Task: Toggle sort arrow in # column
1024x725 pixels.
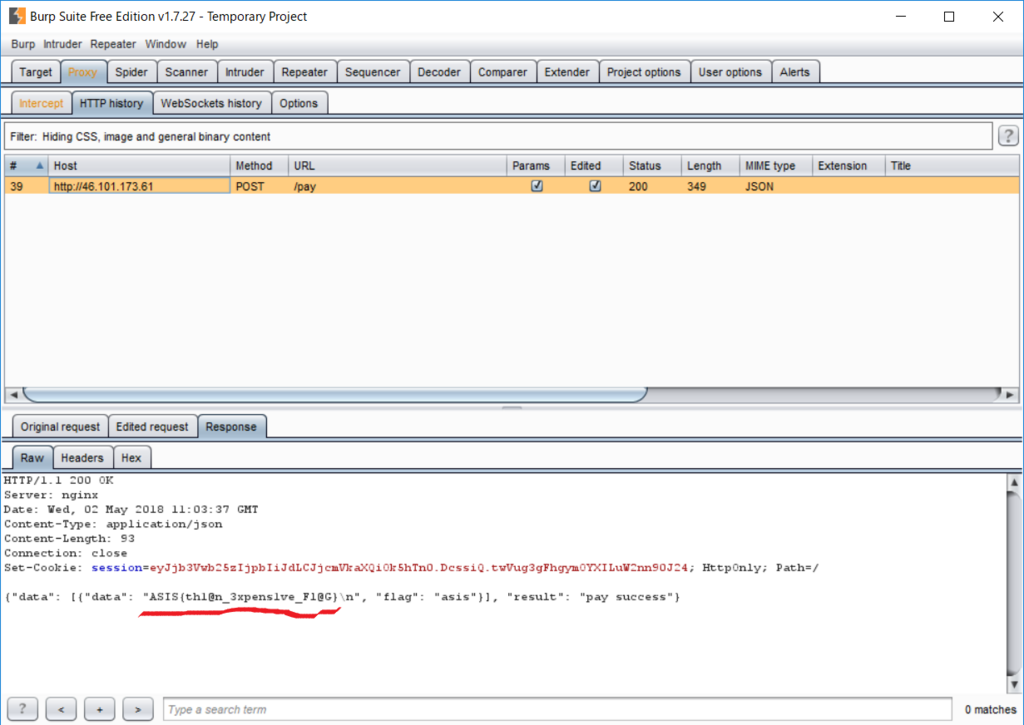Action: 39,166
